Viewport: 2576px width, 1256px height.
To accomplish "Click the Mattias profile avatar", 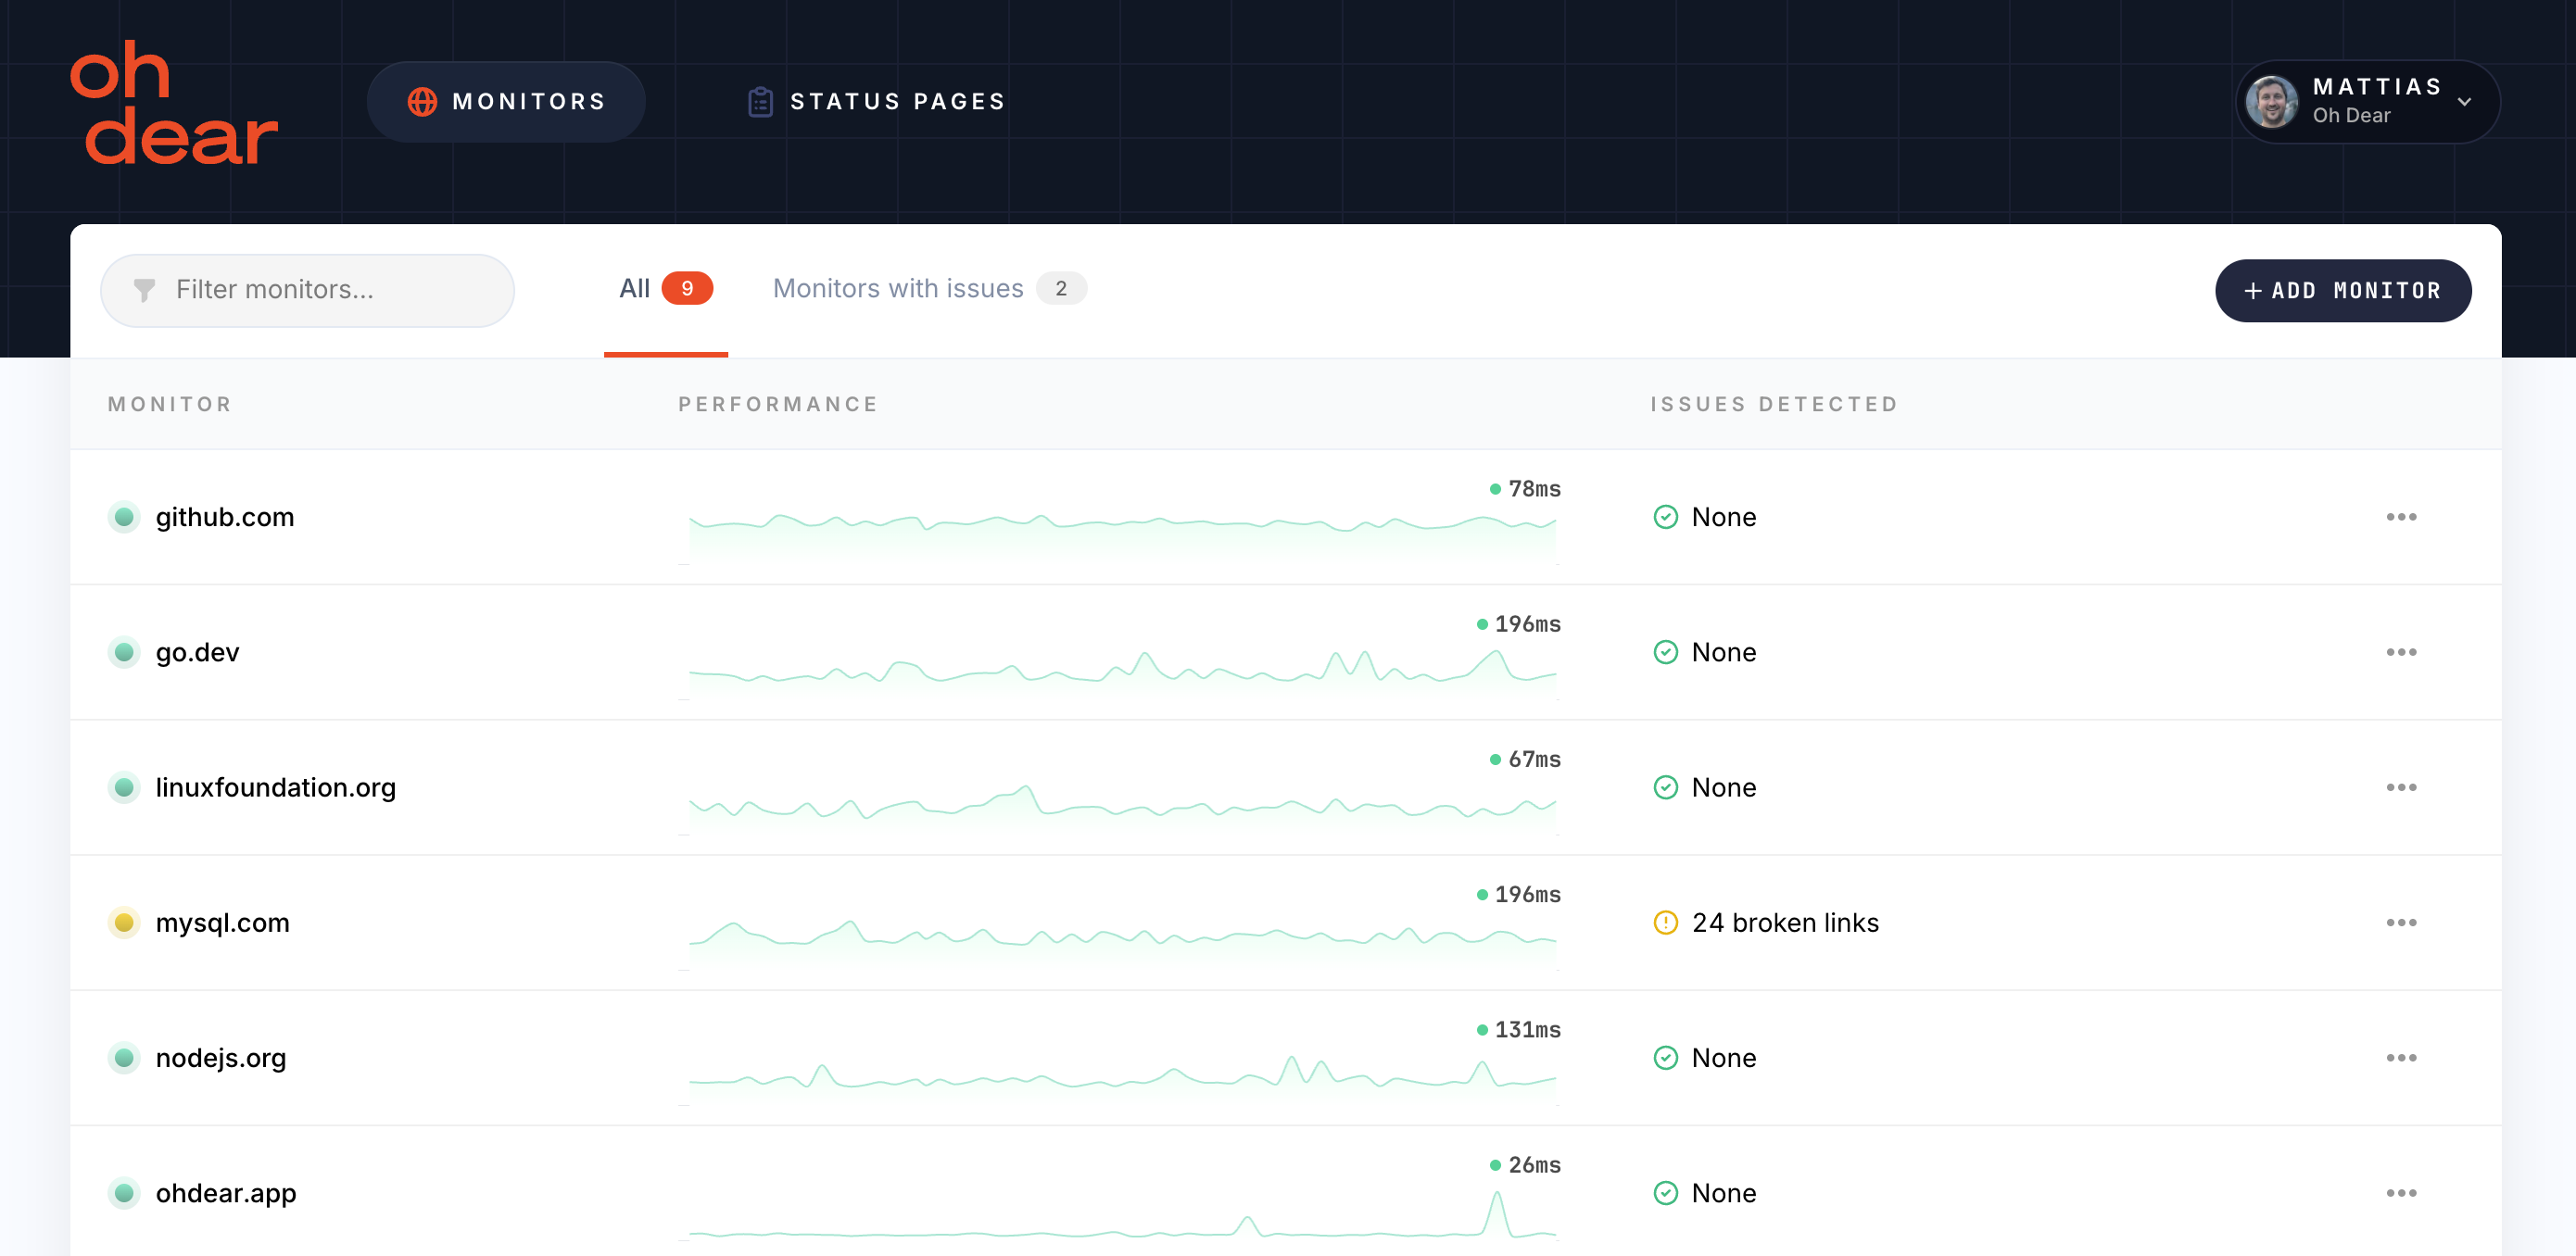I will [x=2272, y=102].
